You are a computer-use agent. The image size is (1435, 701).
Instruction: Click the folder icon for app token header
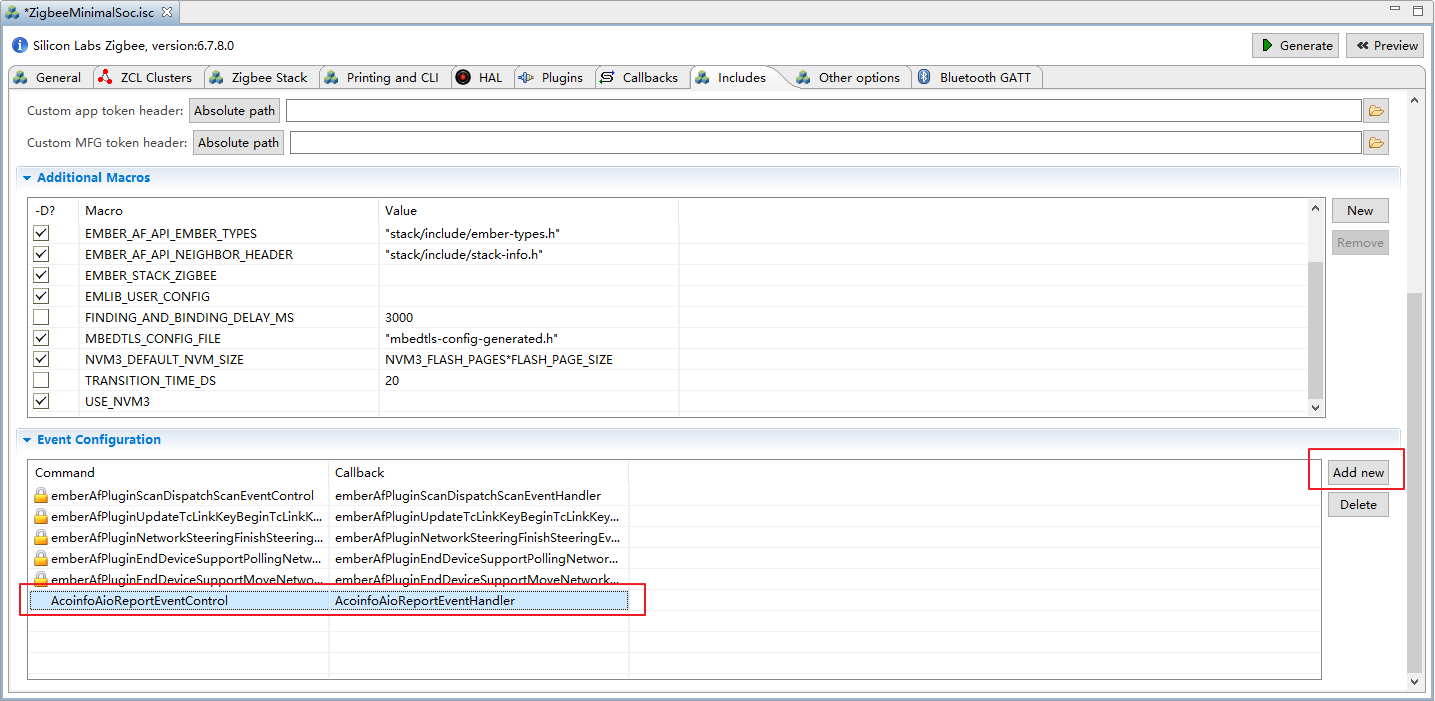[x=1376, y=111]
